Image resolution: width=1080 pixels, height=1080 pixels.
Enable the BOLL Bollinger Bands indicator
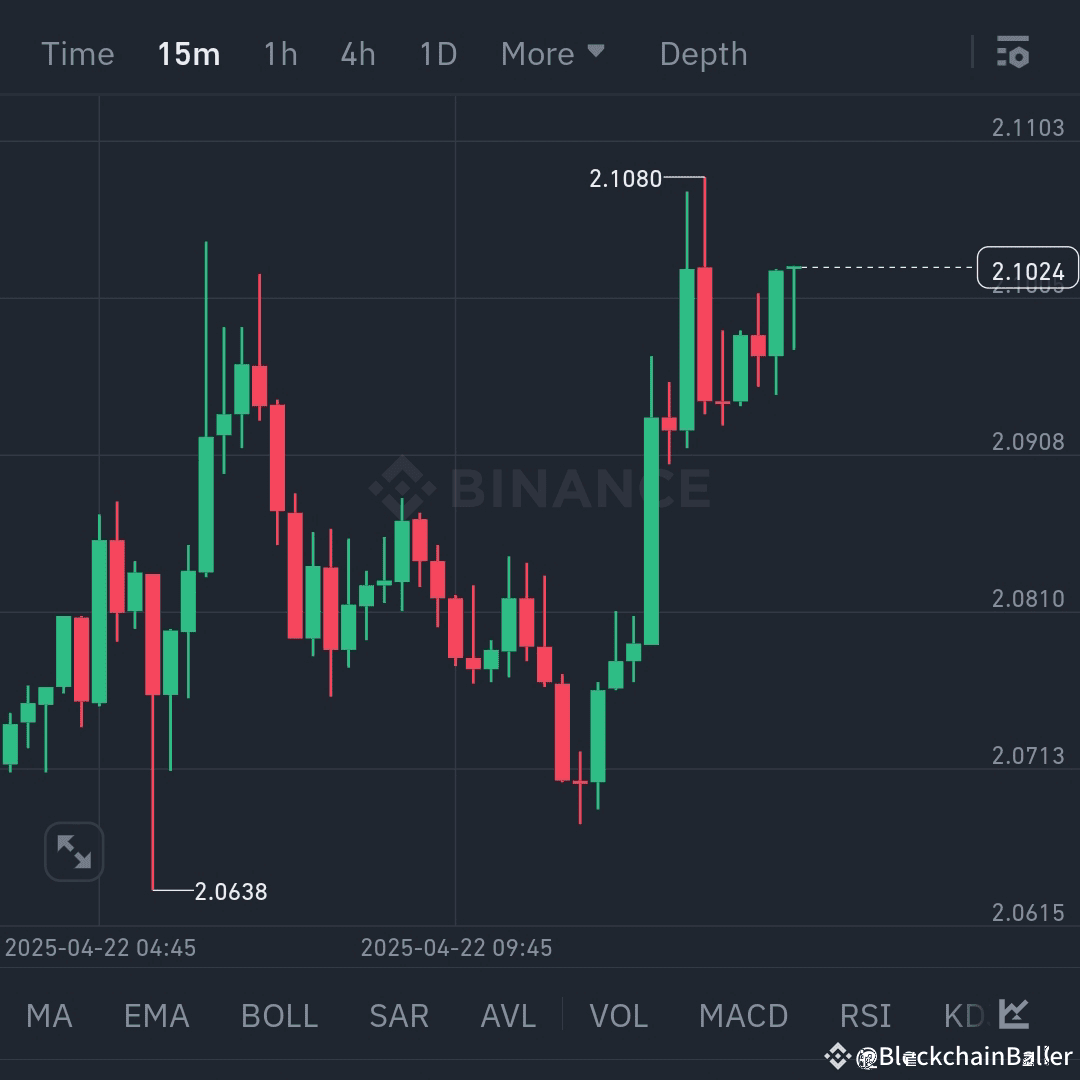coord(278,1015)
